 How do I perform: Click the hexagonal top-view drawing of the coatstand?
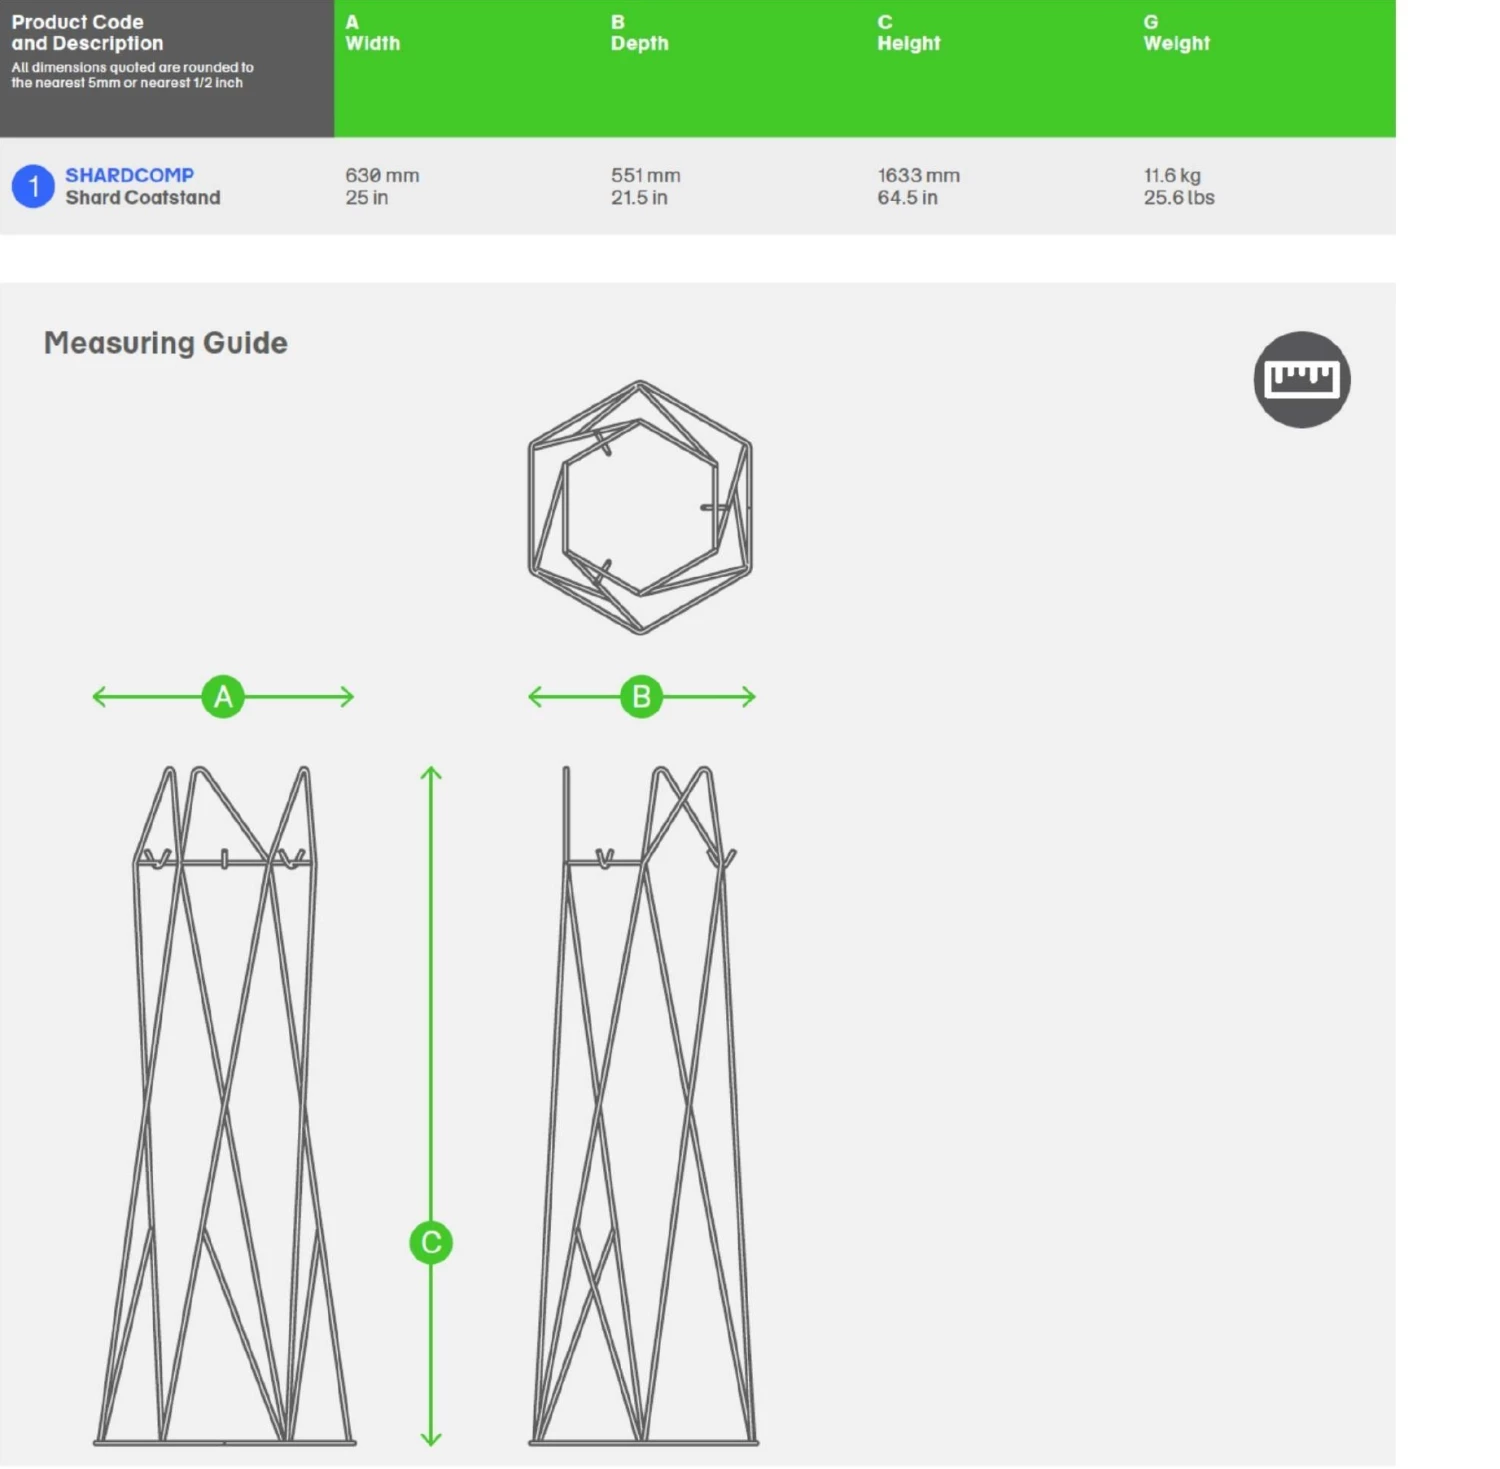(x=640, y=507)
